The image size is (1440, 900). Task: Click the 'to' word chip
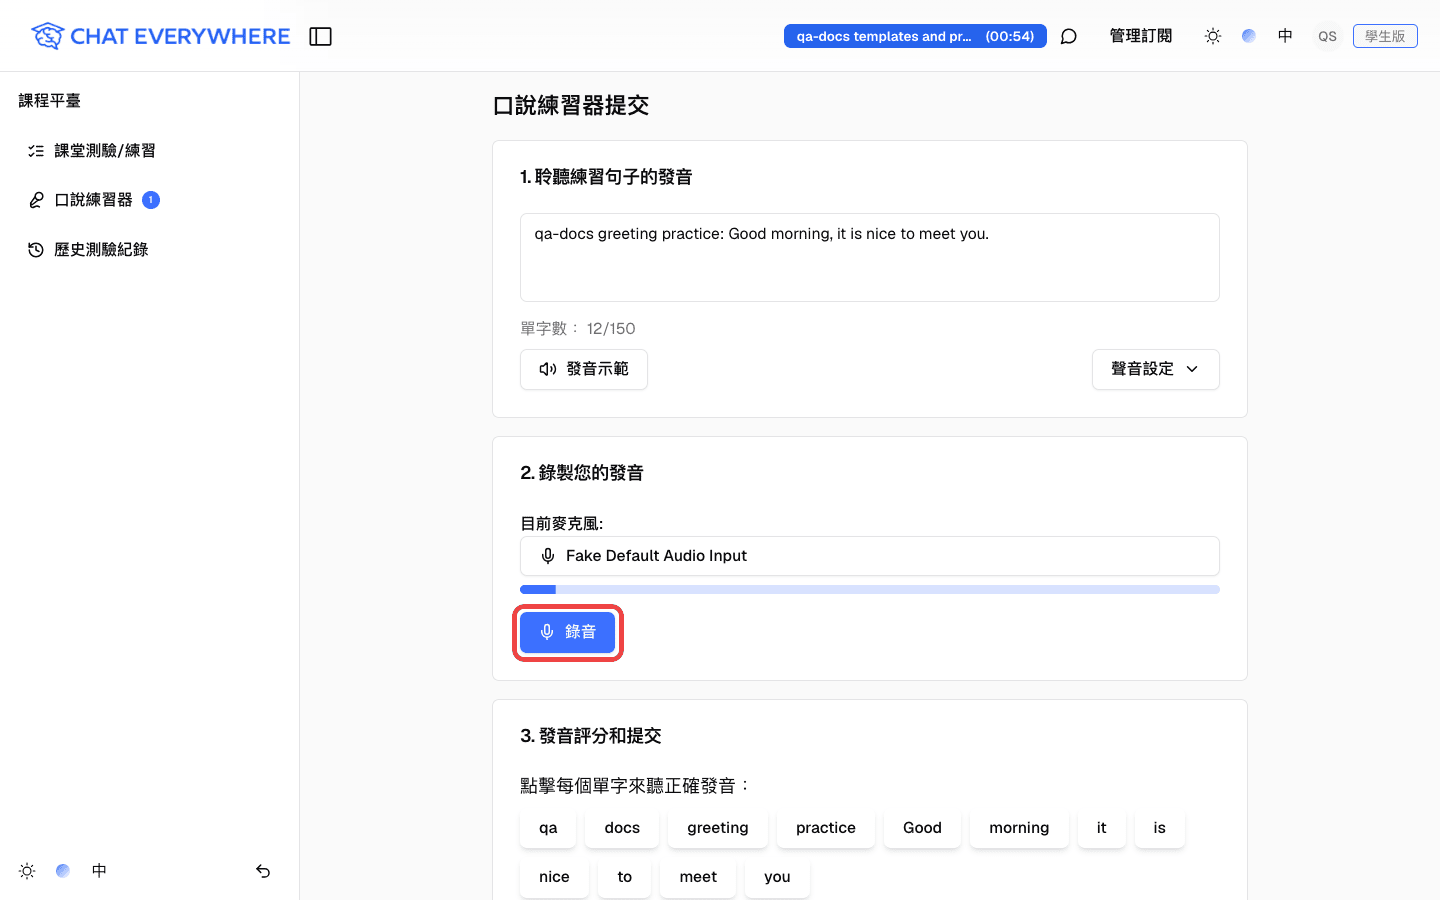(625, 877)
